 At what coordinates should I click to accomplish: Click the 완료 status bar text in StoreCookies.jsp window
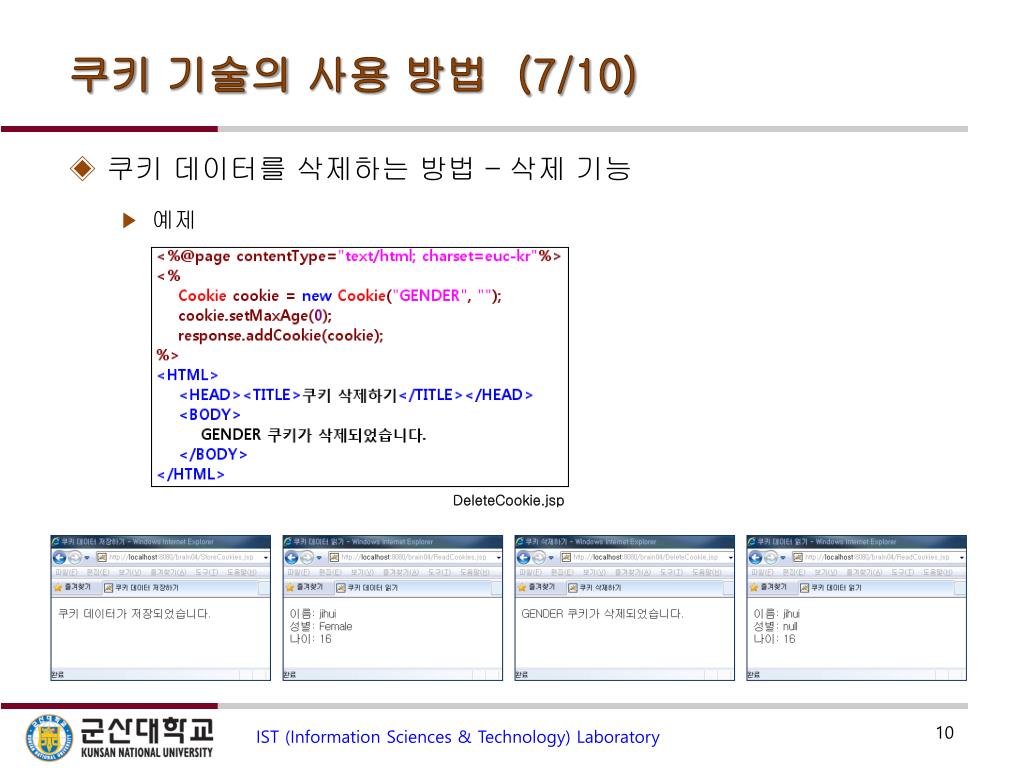pos(57,675)
